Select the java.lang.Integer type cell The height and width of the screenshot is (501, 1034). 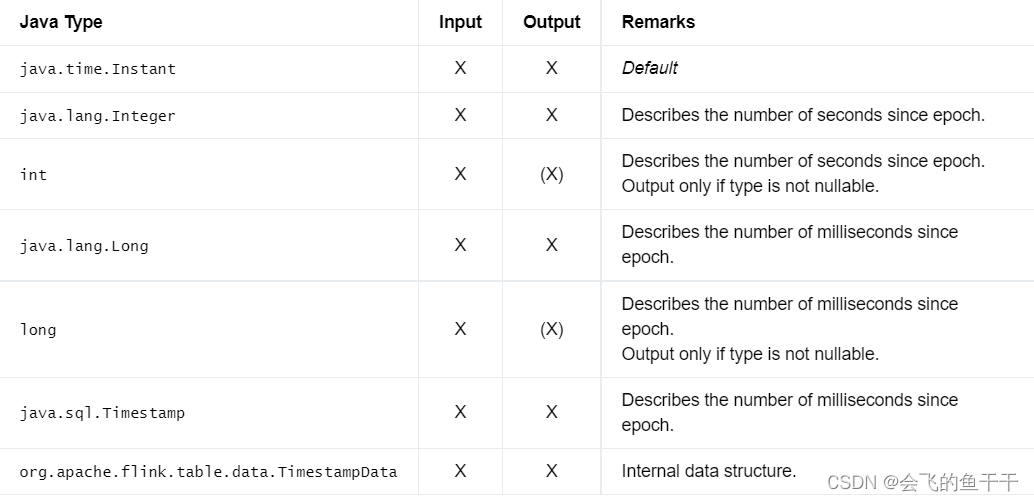click(x=98, y=116)
